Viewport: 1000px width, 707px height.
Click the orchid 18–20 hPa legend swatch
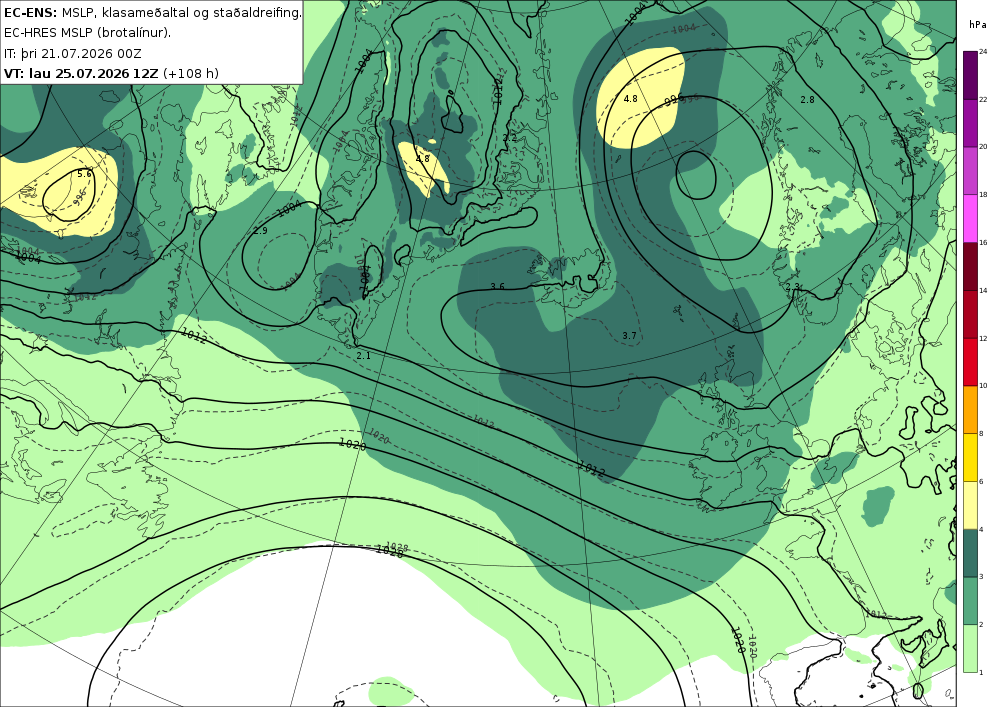tap(970, 171)
